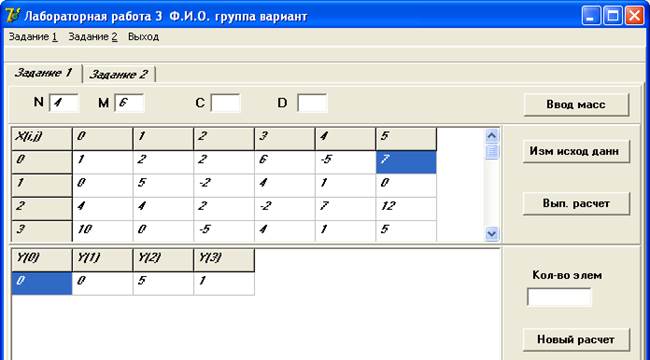Minimize the Лабораторная работа 3 window

[592, 17]
